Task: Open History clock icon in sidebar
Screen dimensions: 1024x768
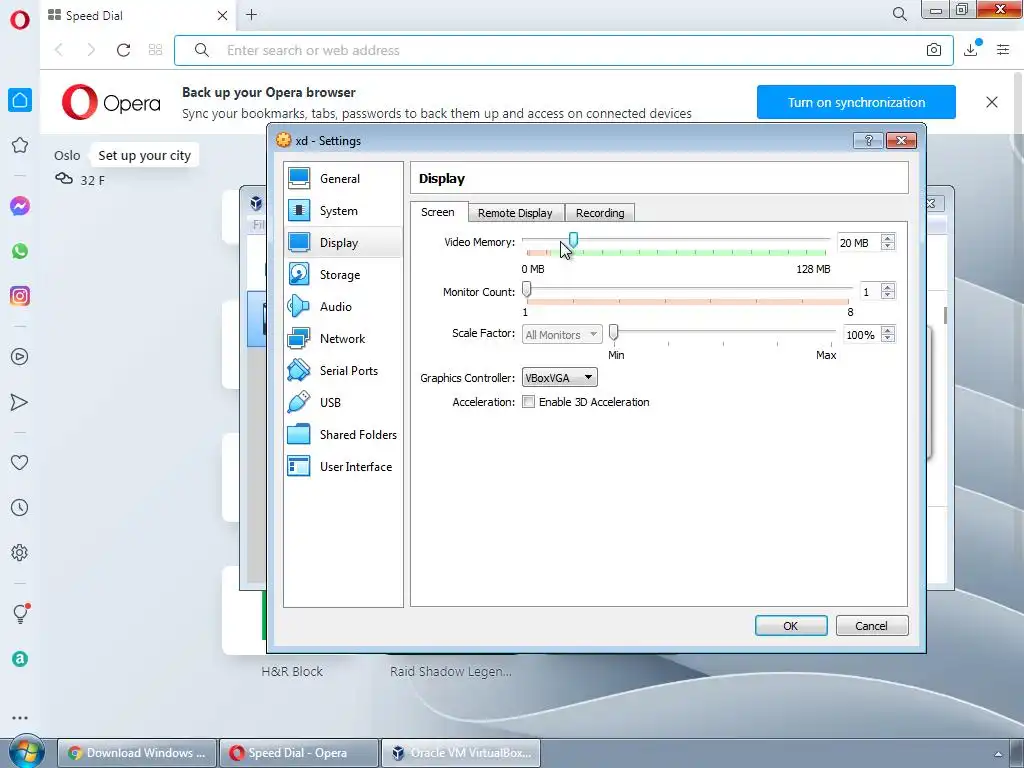Action: tap(20, 507)
